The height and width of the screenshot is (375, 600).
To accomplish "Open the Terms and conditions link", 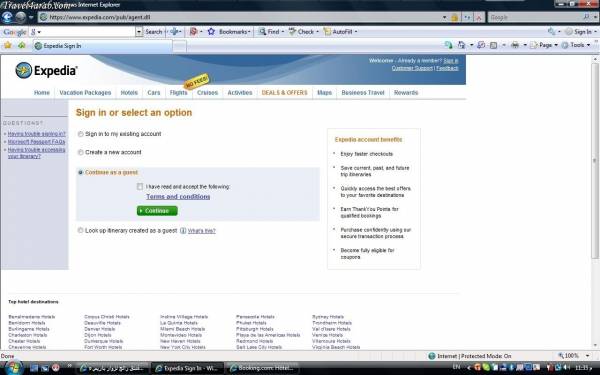I will point(178,197).
